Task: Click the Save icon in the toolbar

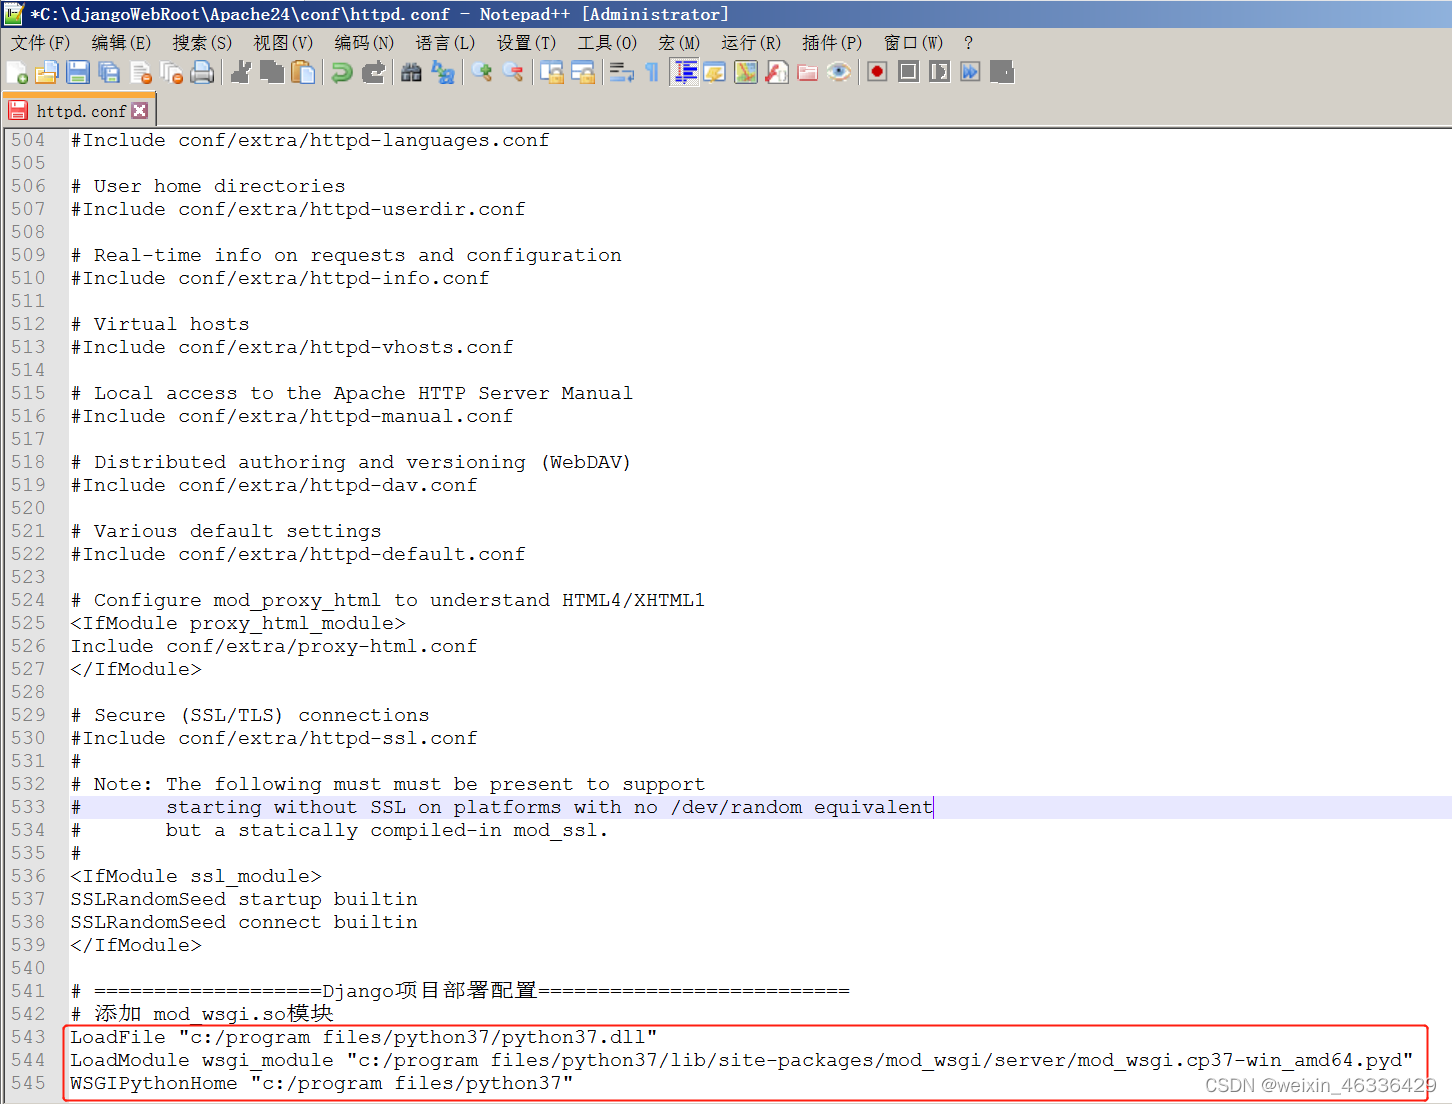Action: tap(78, 72)
